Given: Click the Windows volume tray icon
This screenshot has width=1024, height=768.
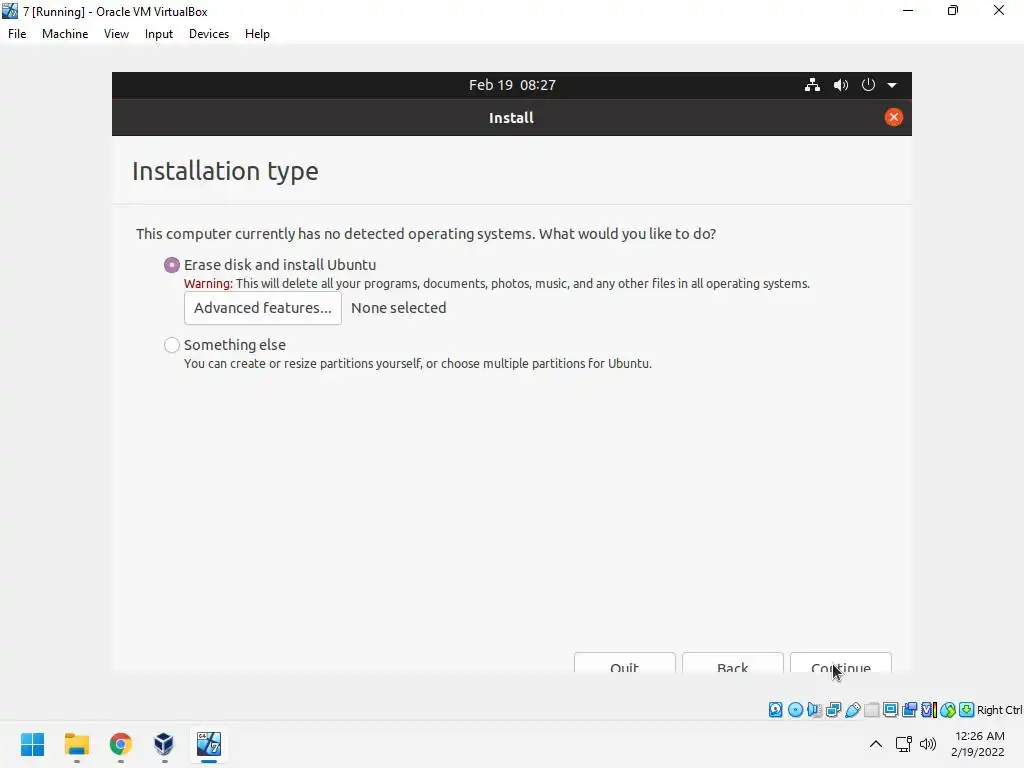Looking at the screenshot, I should coord(928,744).
